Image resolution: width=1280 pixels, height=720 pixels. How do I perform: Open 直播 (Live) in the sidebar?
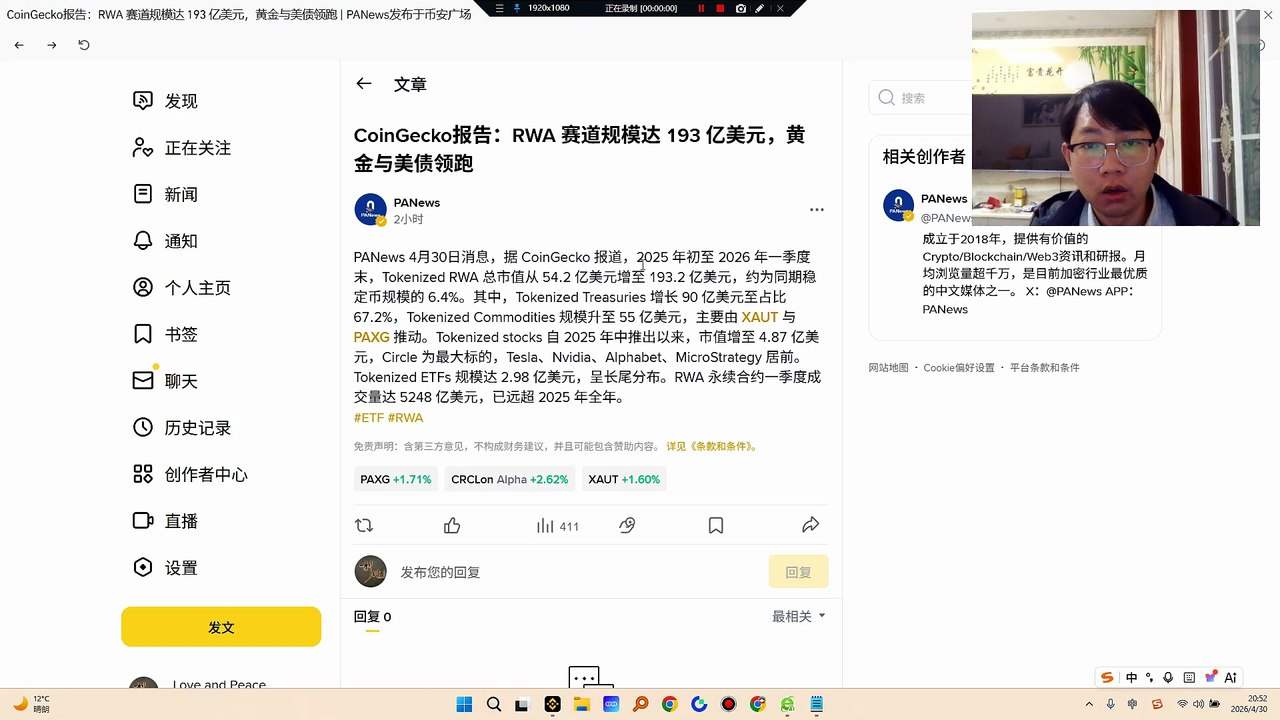[x=166, y=521]
